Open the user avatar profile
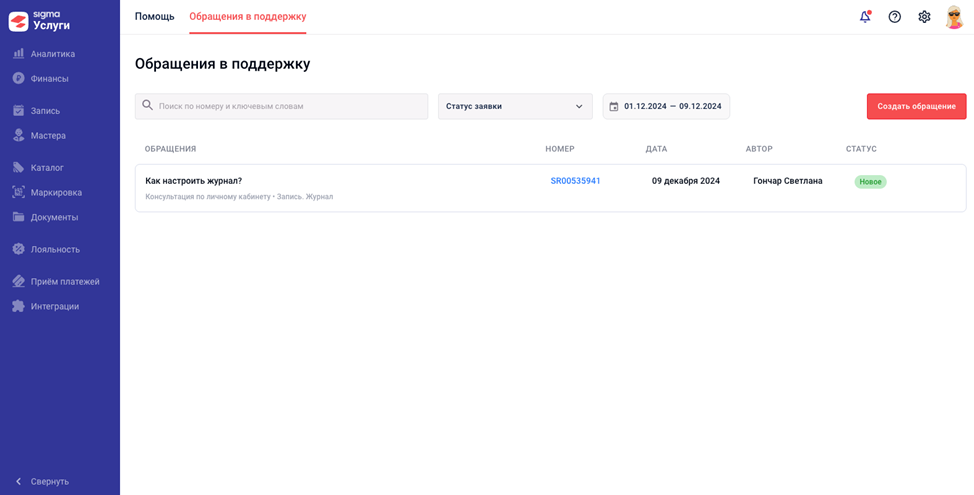 pyautogui.click(x=954, y=17)
